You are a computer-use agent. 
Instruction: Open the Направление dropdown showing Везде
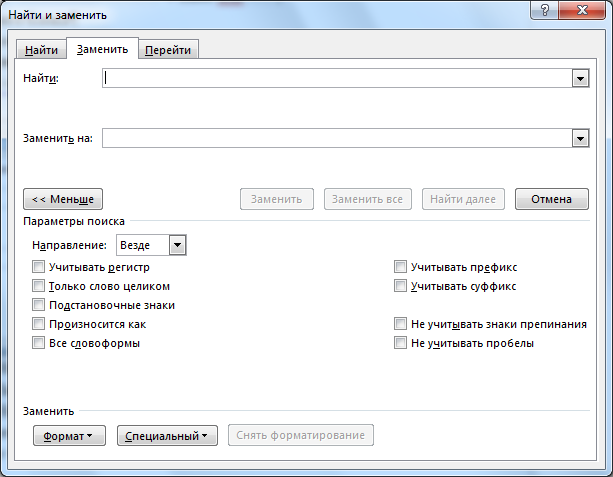click(151, 245)
